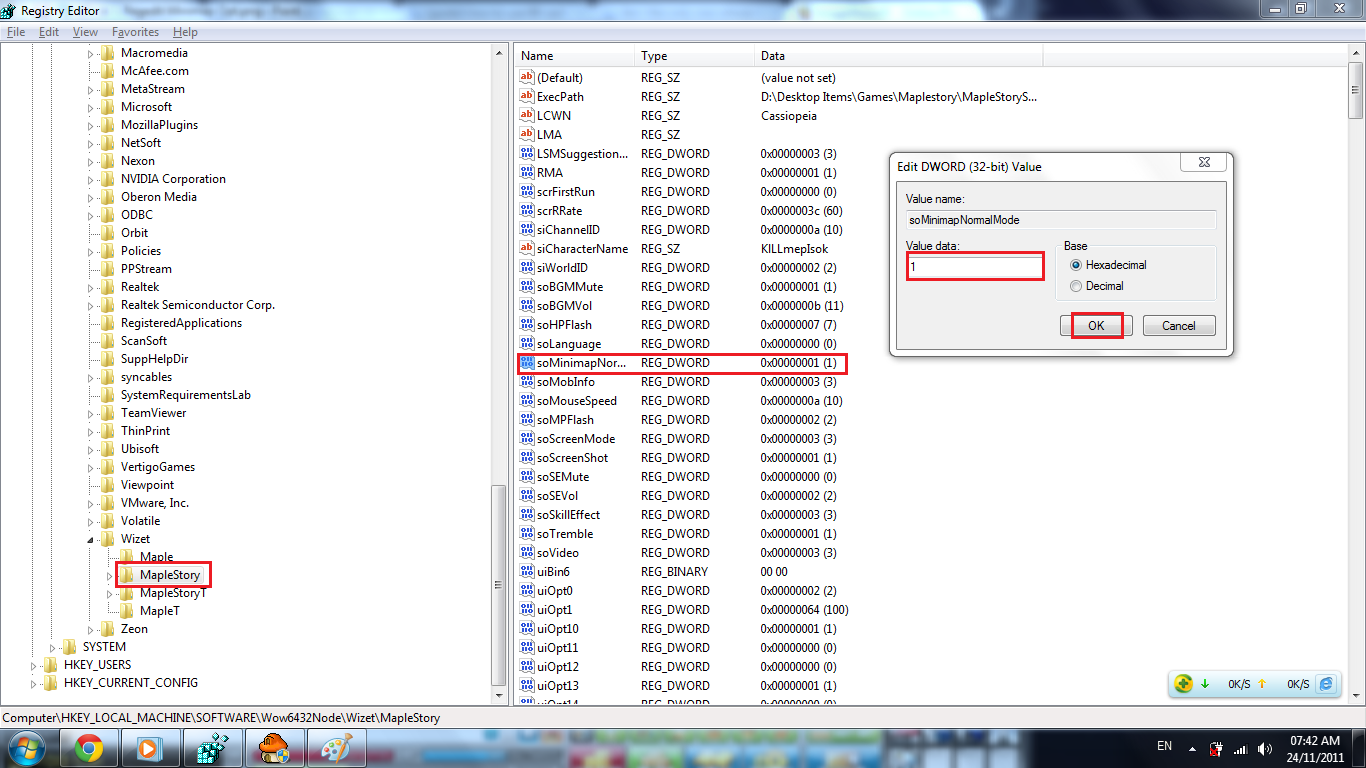The width and height of the screenshot is (1366, 768).
Task: Click the KILLmepIsok data cell
Action: click(794, 249)
